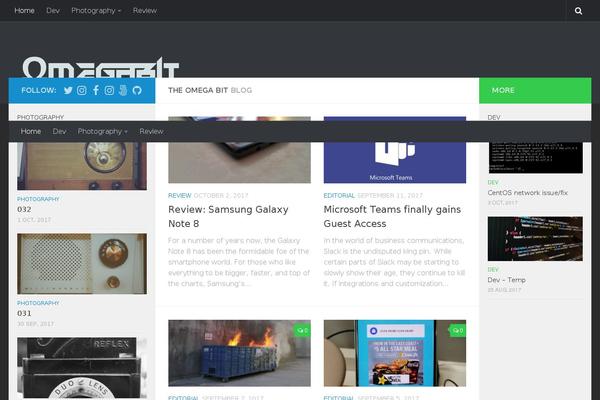This screenshot has height=400, width=600.
Task: Open search with the magnifier icon
Action: 578,11
